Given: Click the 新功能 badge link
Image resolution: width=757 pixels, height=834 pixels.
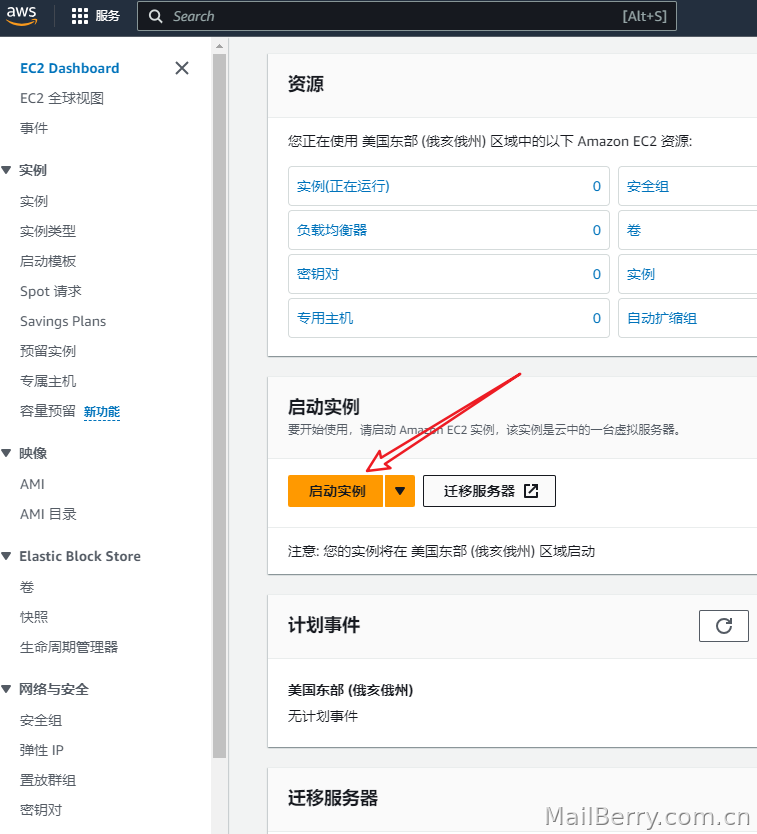Looking at the screenshot, I should pyautogui.click(x=102, y=412).
